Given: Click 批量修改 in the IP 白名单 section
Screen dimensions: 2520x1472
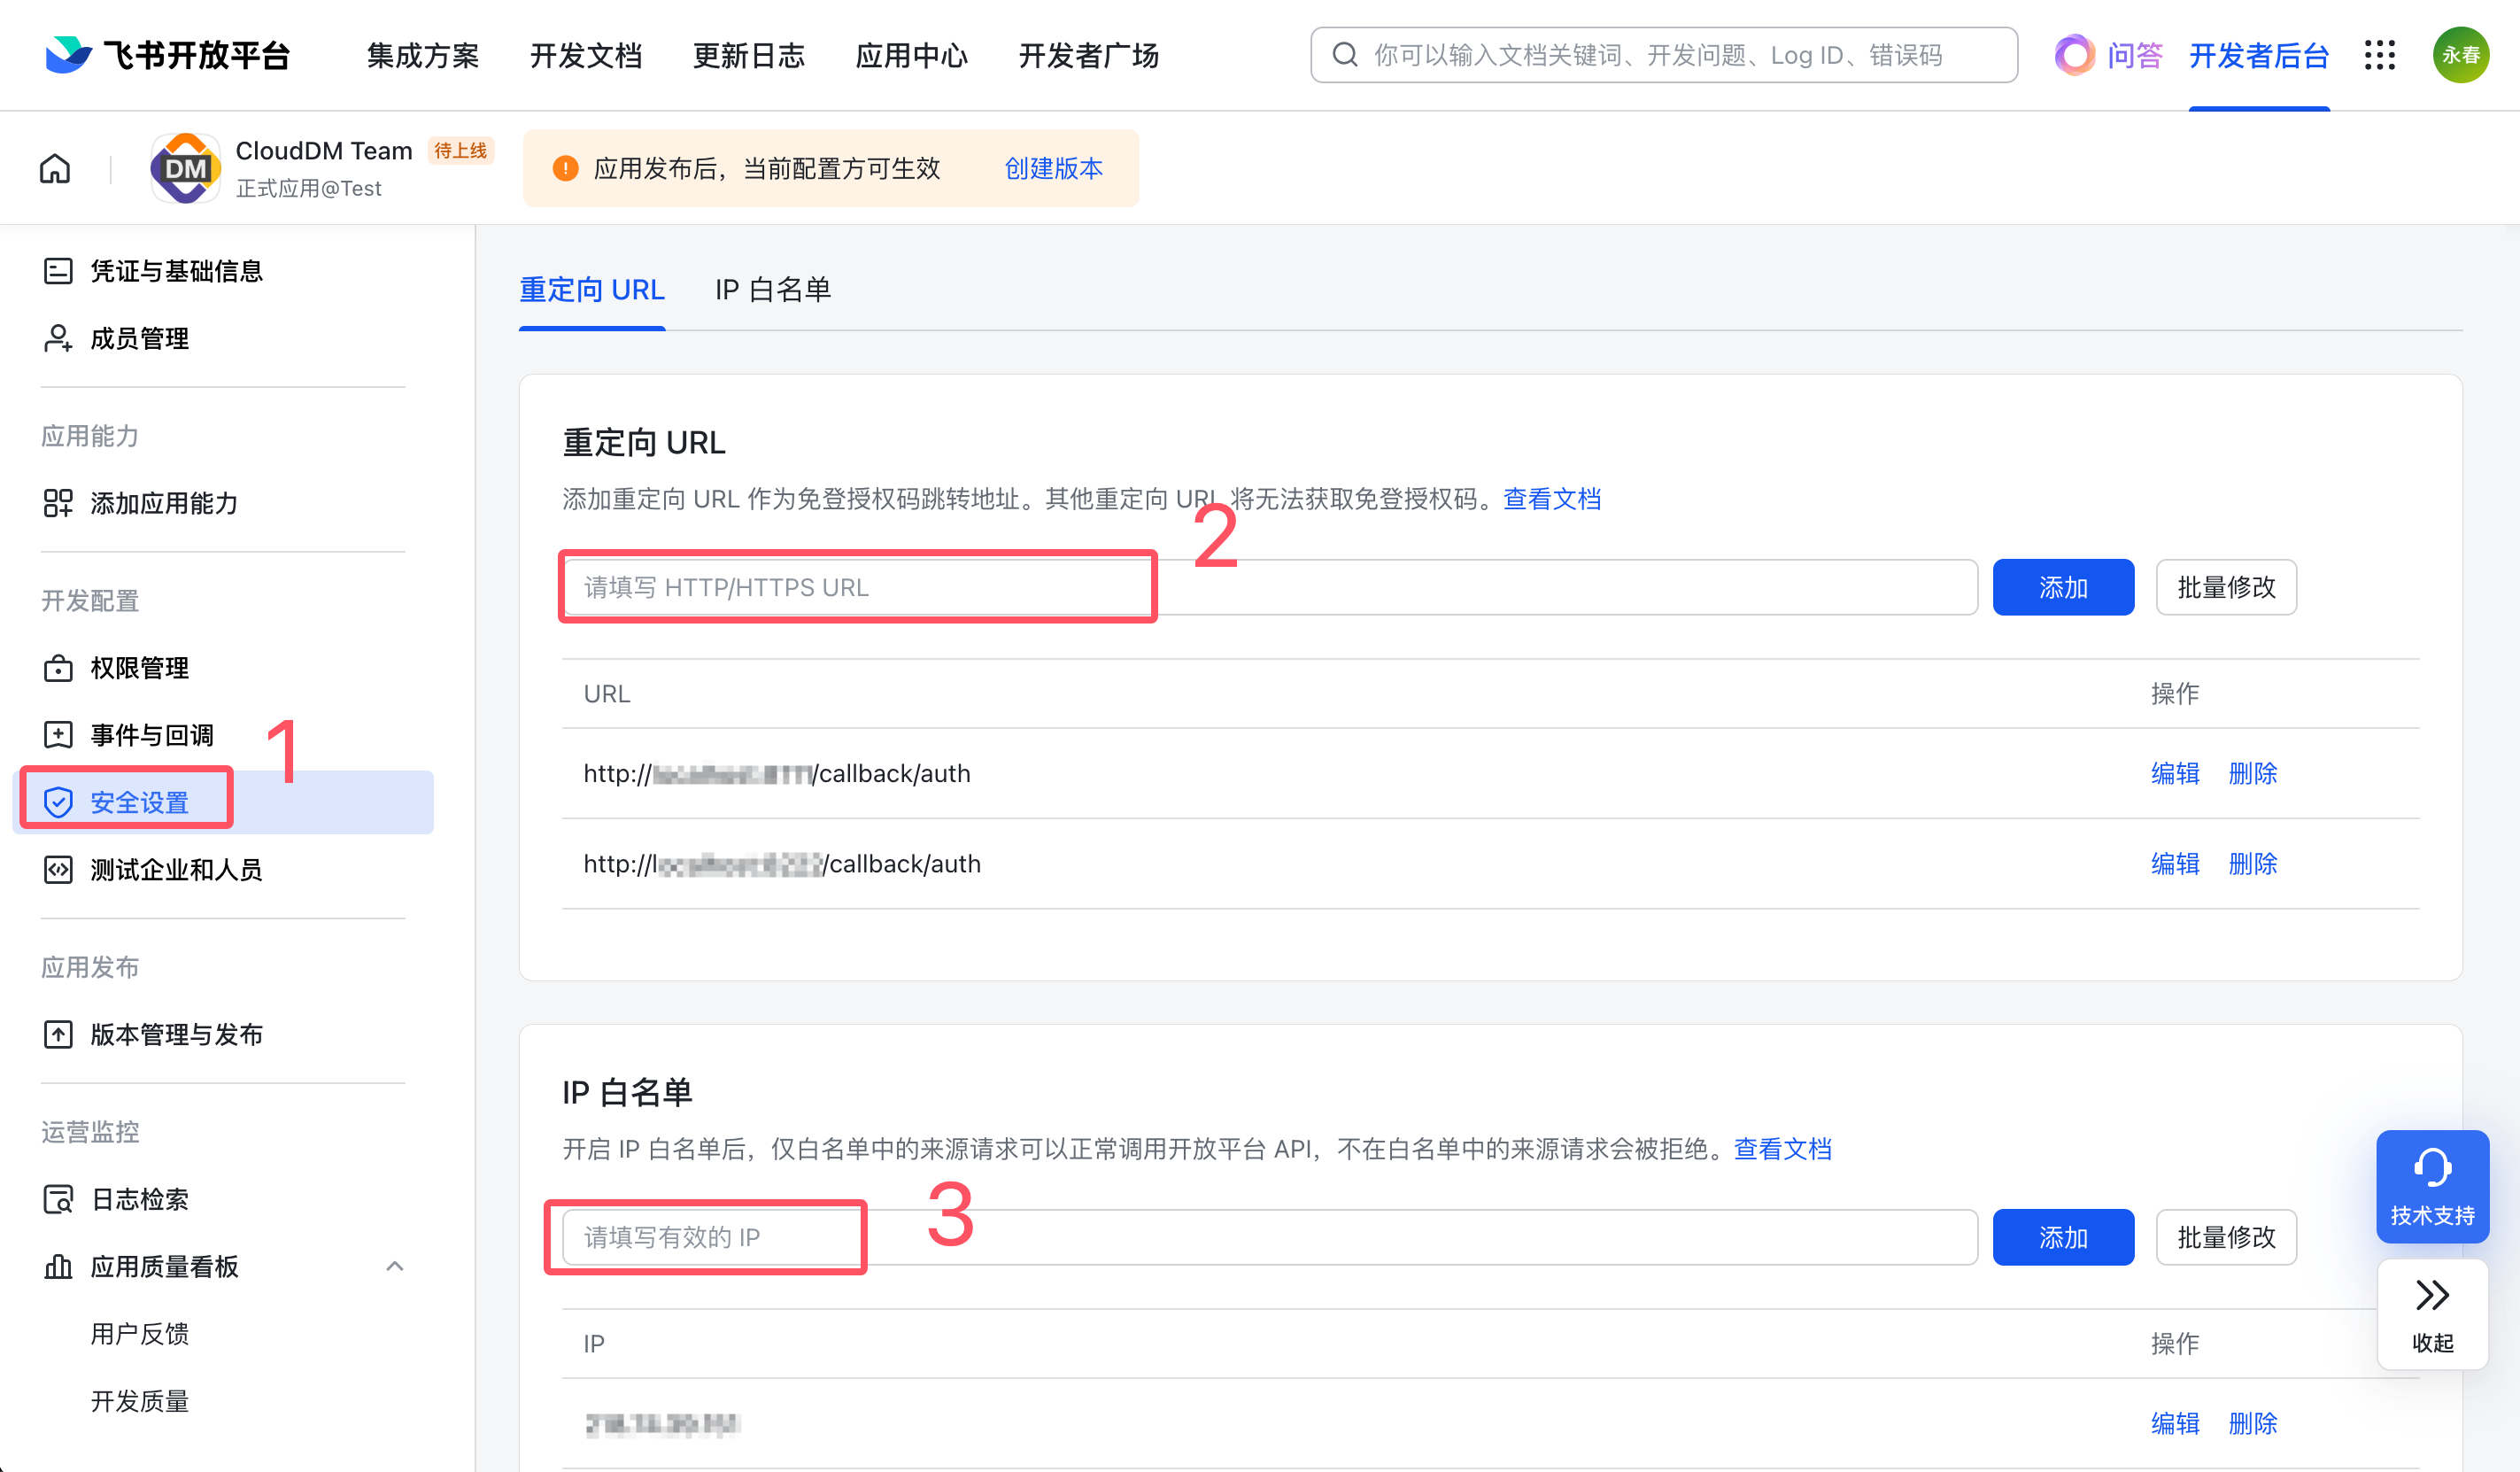Looking at the screenshot, I should [x=2225, y=1237].
